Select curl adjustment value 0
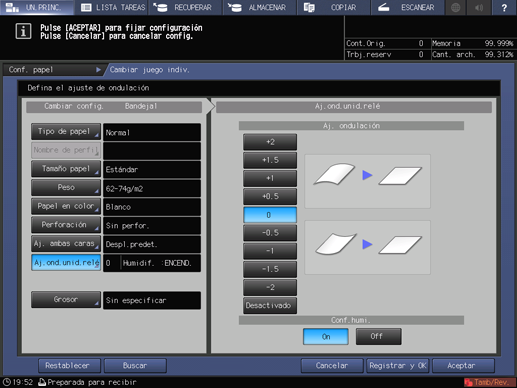 click(x=270, y=215)
